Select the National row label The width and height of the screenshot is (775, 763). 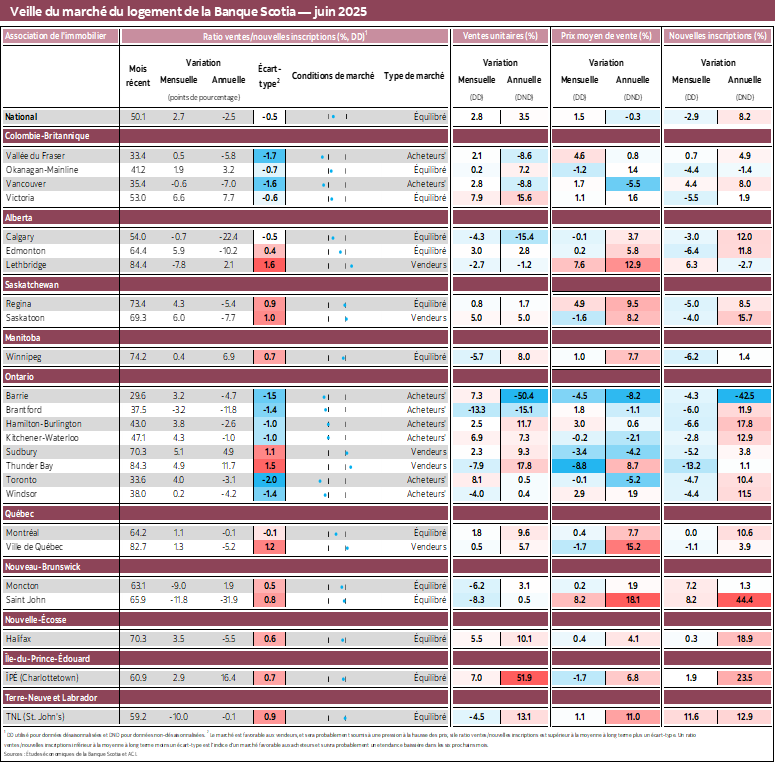click(x=22, y=117)
